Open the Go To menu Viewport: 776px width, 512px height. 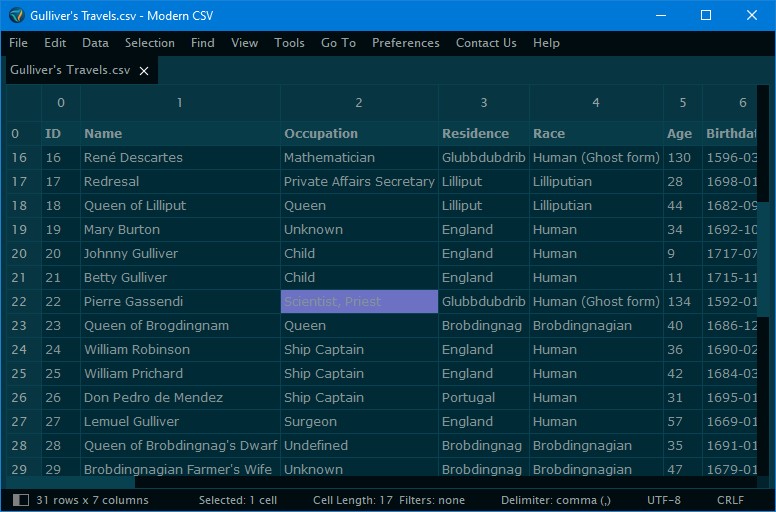(339, 43)
